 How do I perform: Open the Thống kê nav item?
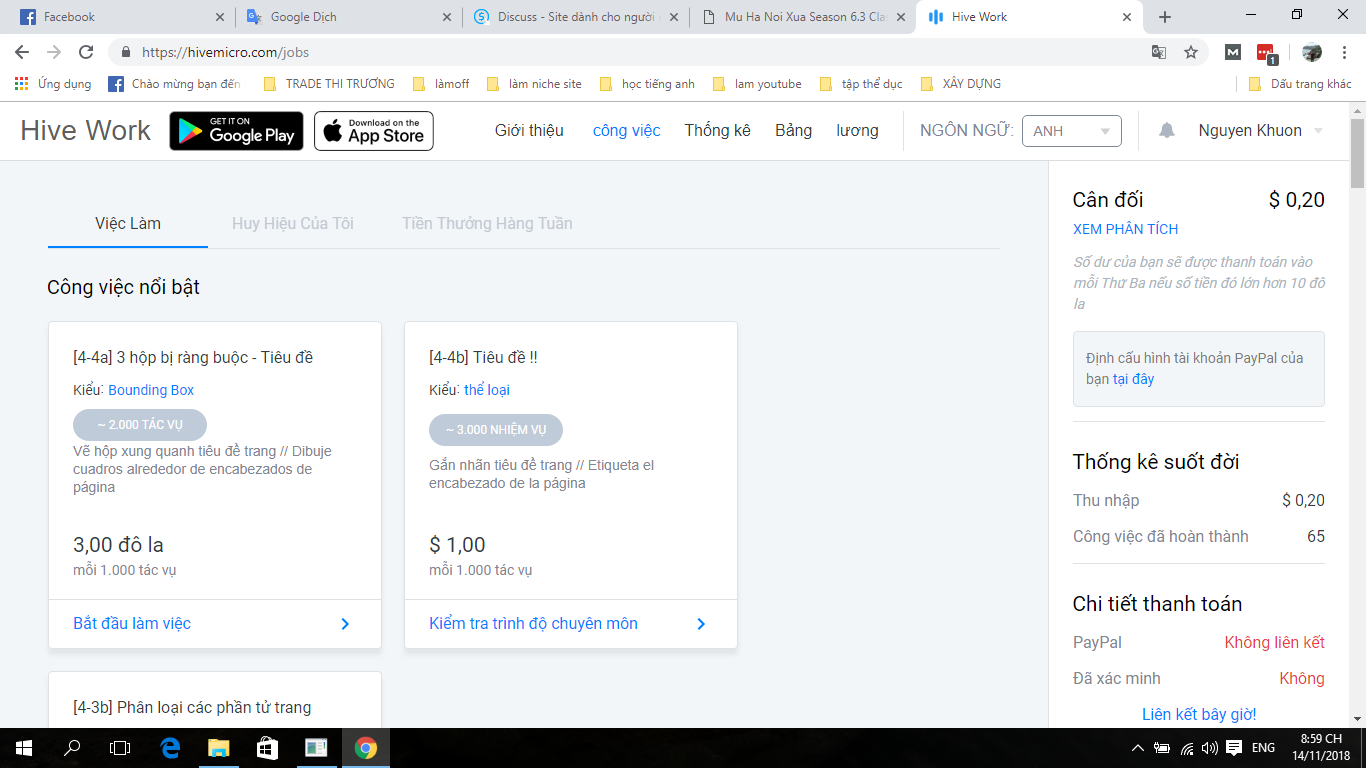717,131
